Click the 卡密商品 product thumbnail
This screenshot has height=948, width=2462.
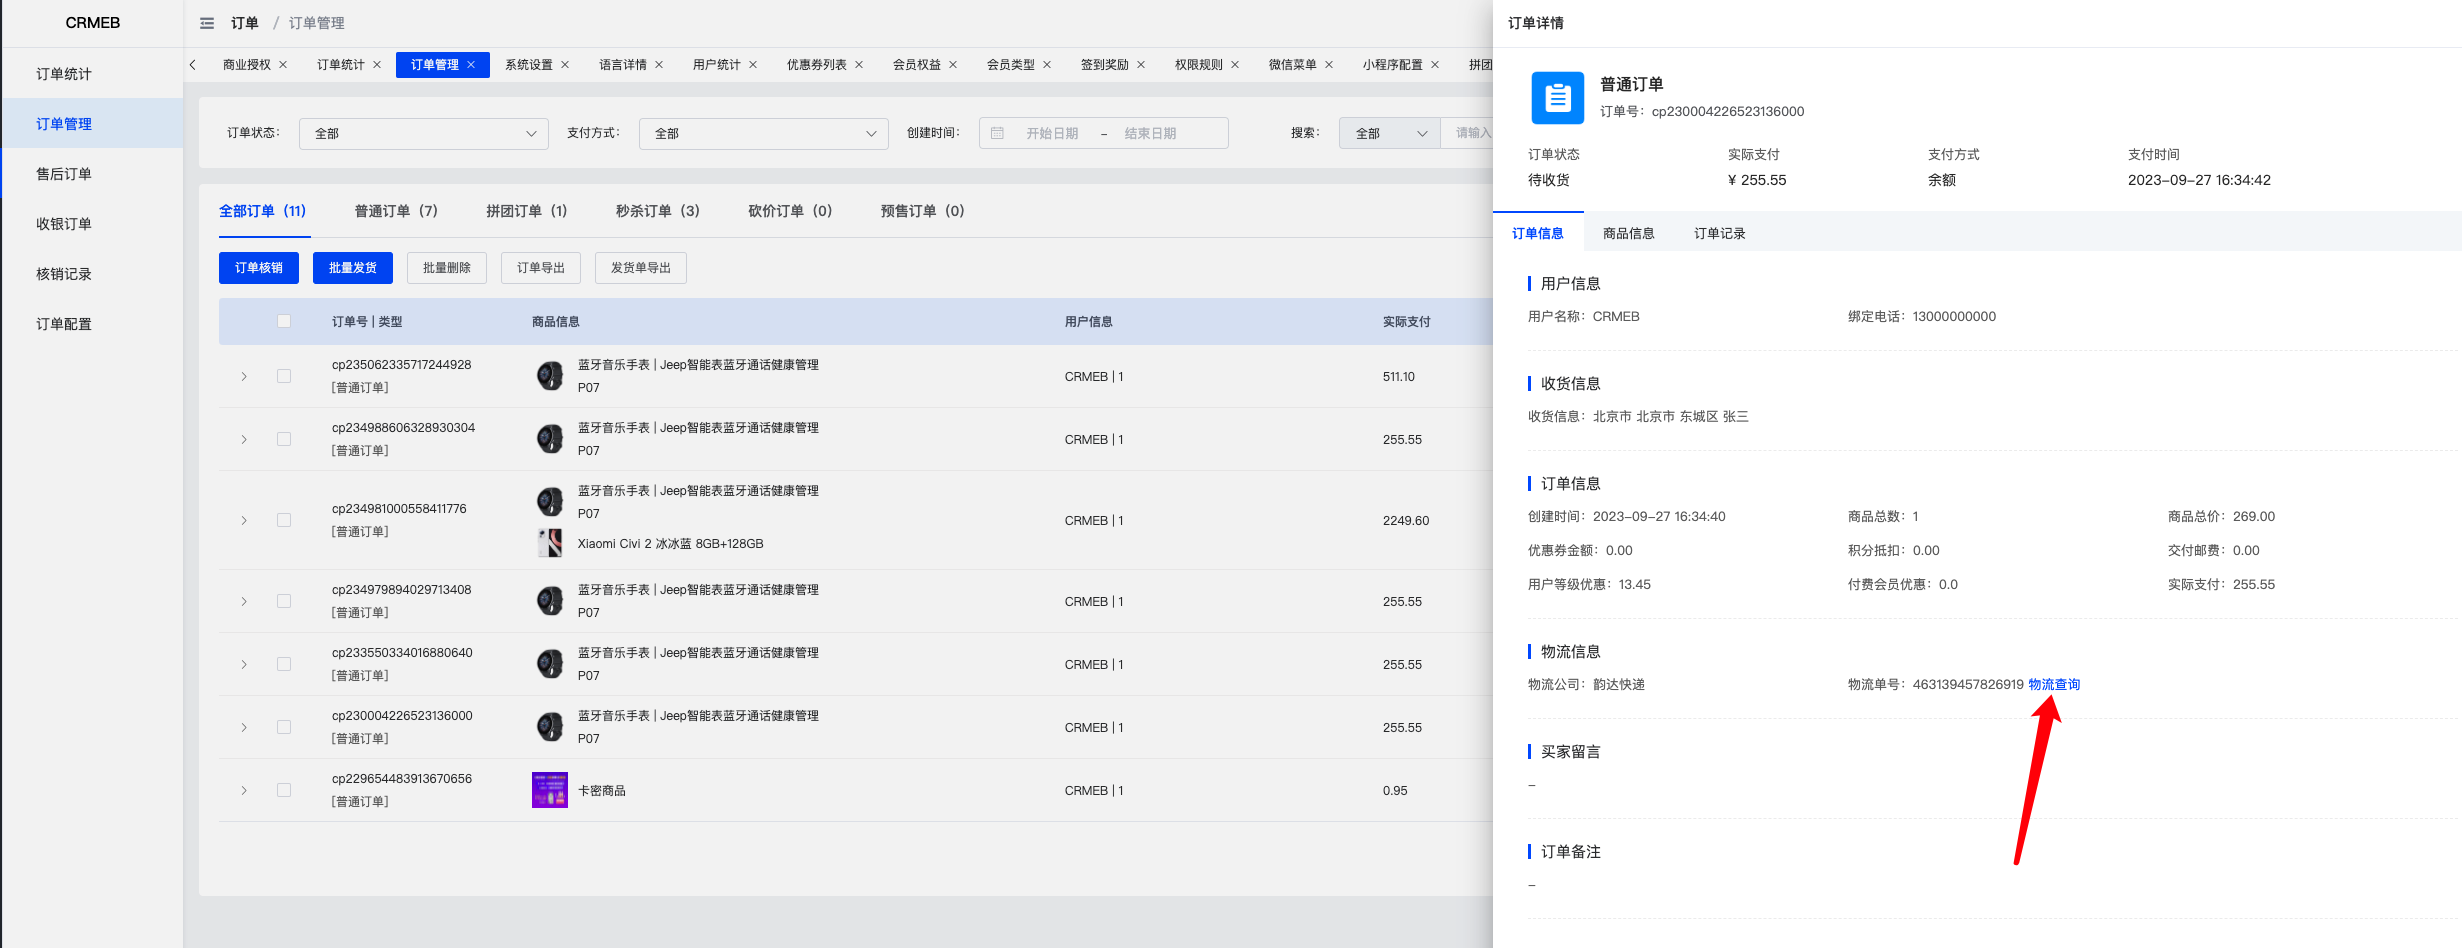[550, 790]
